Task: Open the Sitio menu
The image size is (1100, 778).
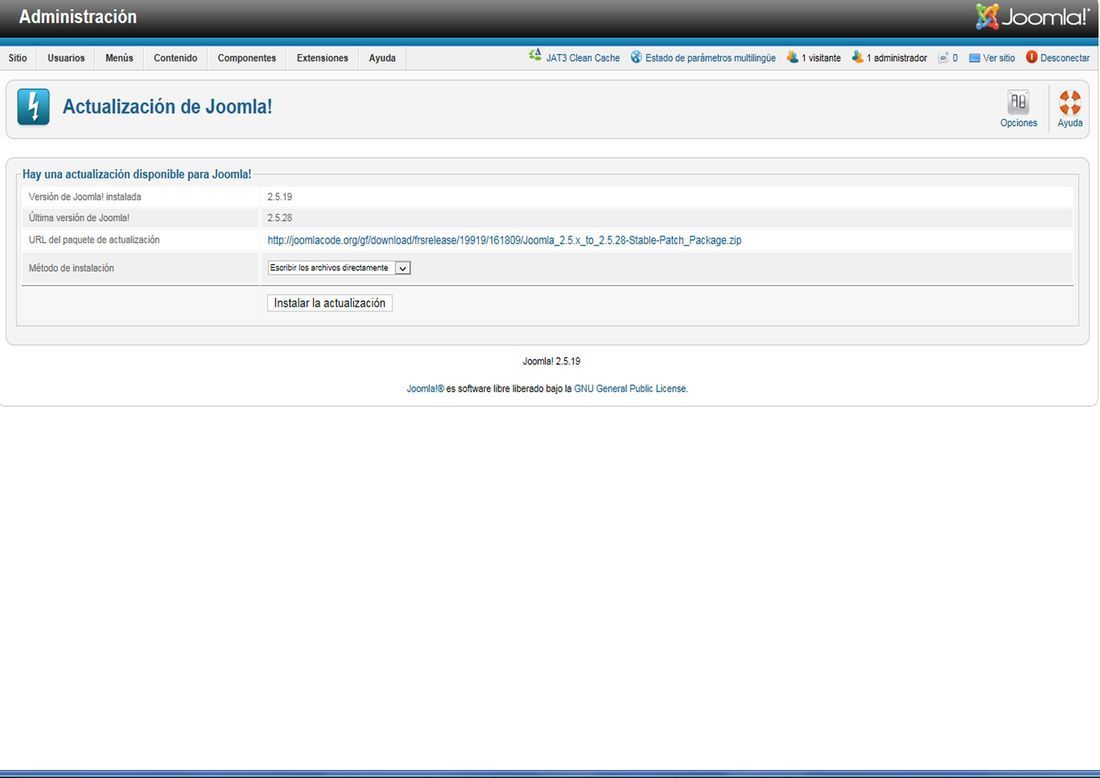Action: pos(18,58)
